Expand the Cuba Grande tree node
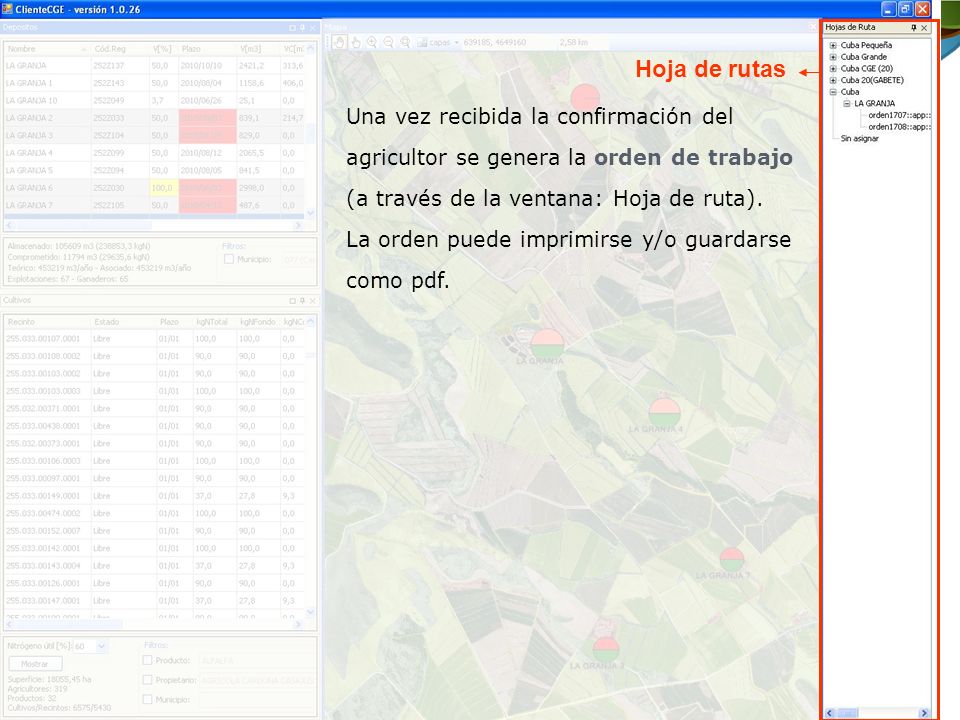The height and width of the screenshot is (720, 960). (x=833, y=57)
